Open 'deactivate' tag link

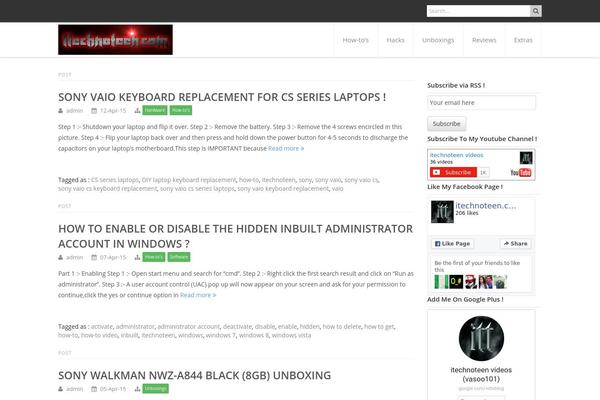(237, 327)
